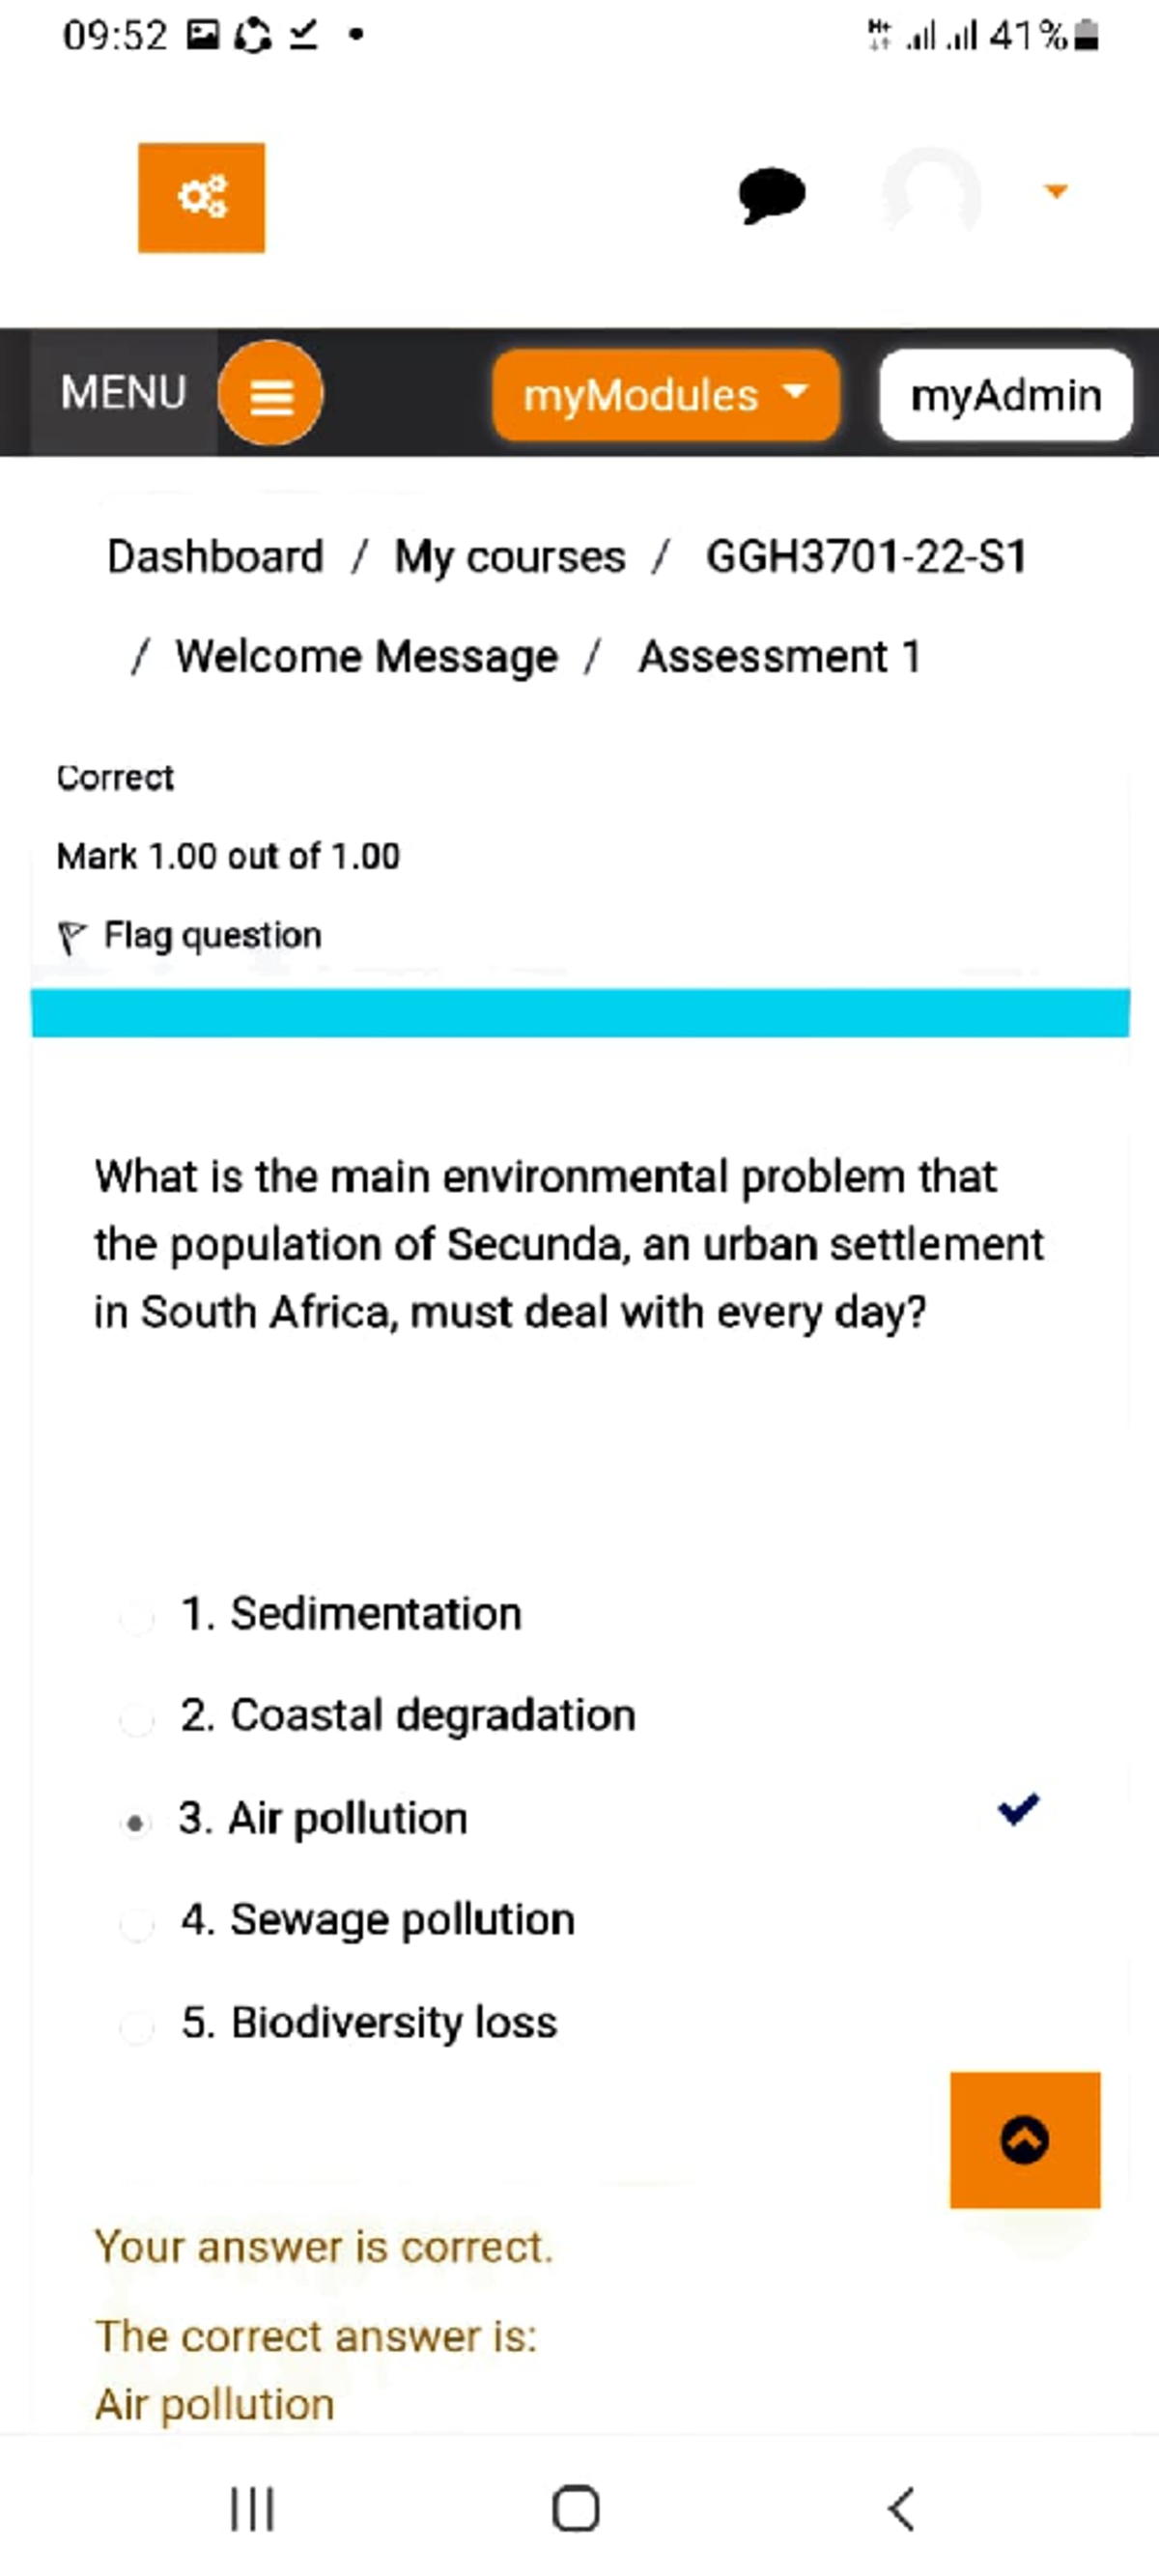Viewport: 1159px width, 2576px height.
Task: Tap the Android back navigation button
Action: [x=901, y=2509]
